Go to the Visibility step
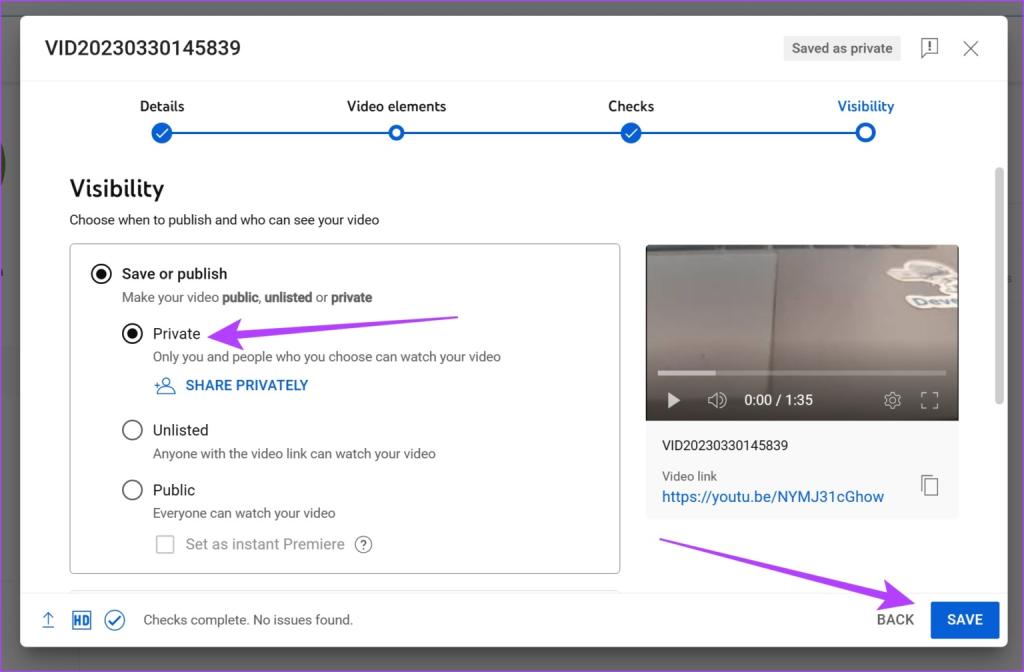The image size is (1024, 672). point(865,133)
